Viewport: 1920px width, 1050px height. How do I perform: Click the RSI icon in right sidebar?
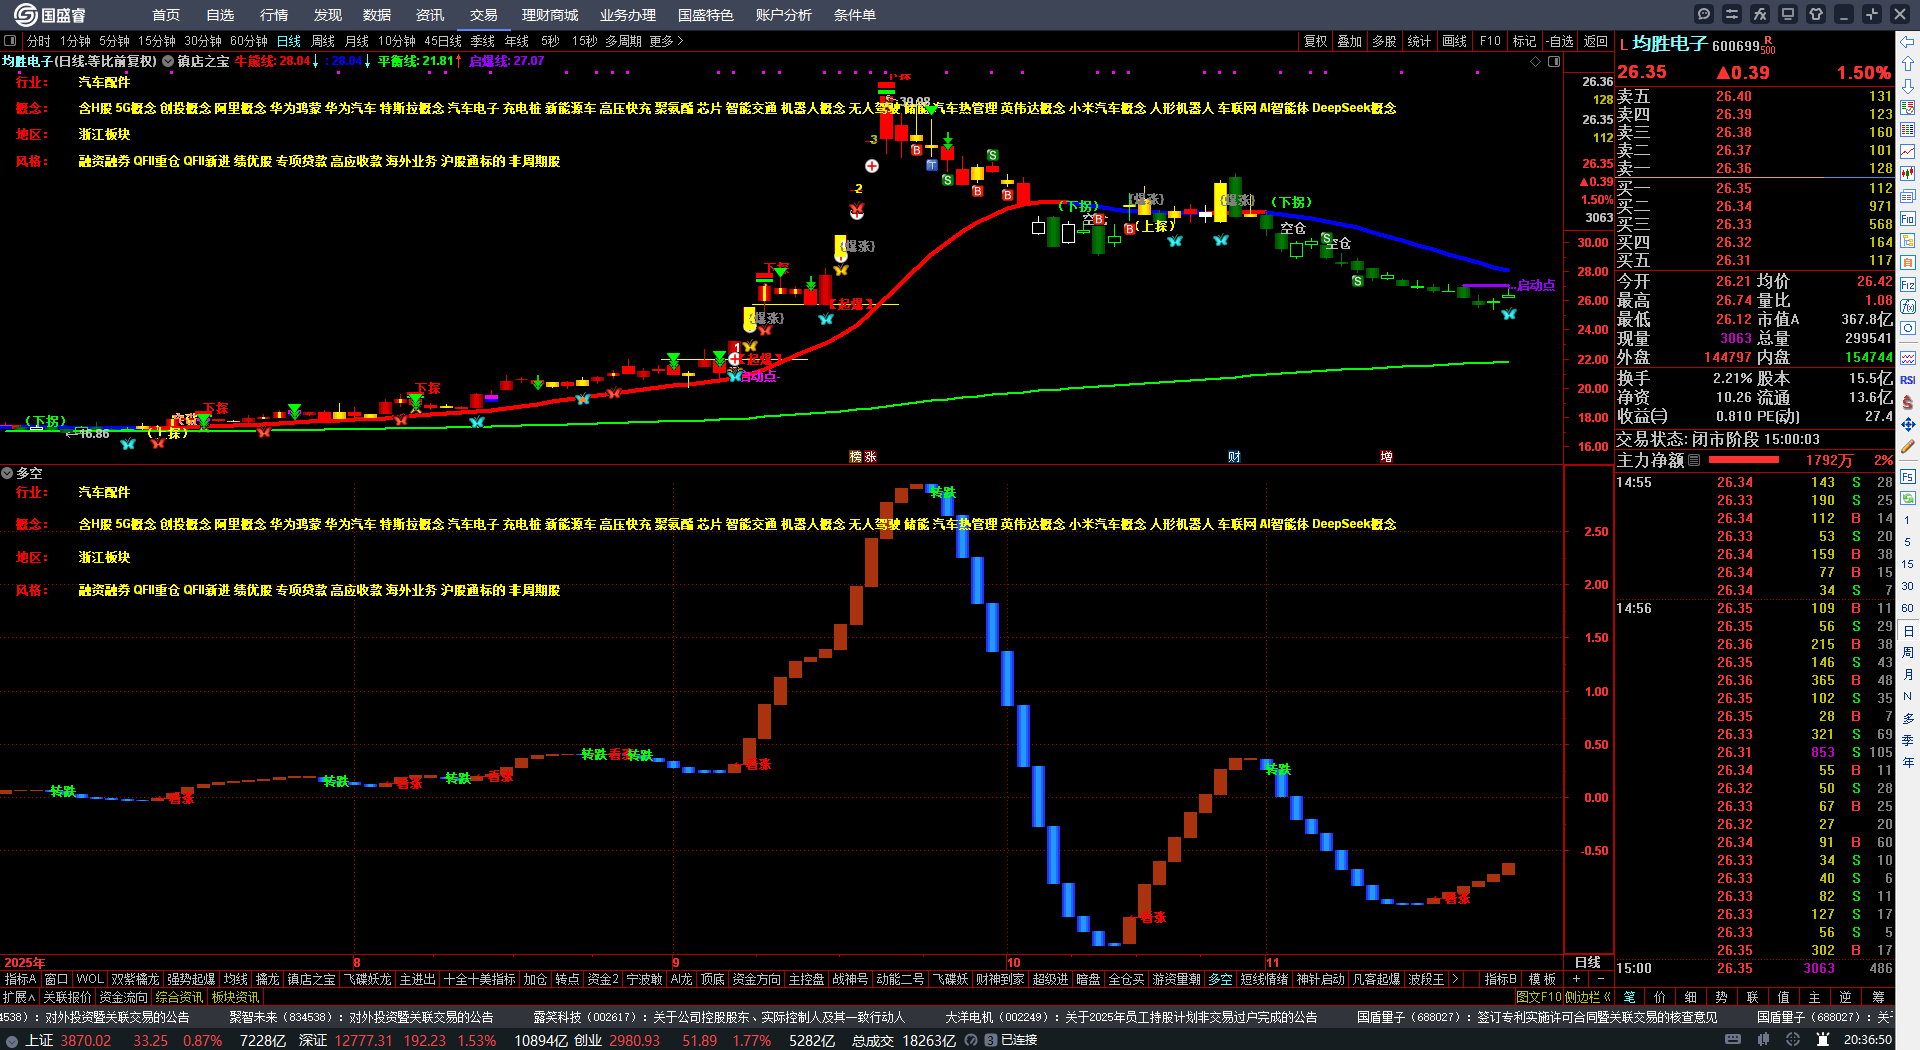coord(1908,380)
